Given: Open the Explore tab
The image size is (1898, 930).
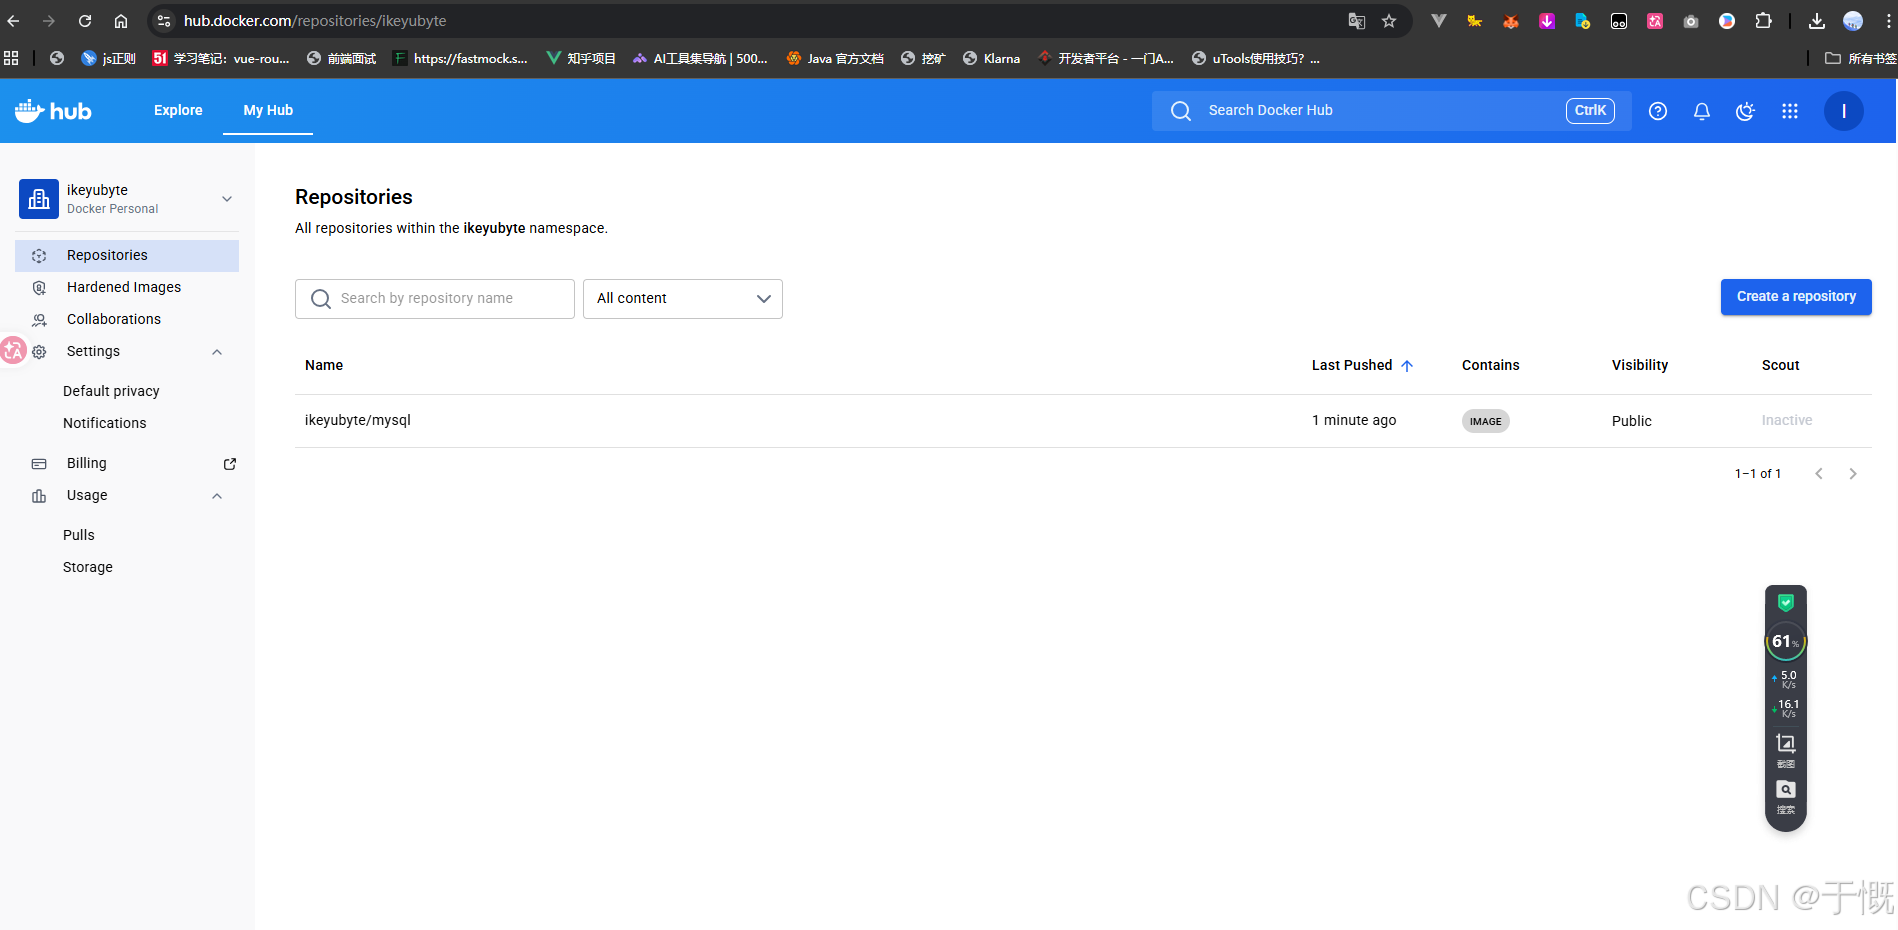Looking at the screenshot, I should click(x=178, y=111).
